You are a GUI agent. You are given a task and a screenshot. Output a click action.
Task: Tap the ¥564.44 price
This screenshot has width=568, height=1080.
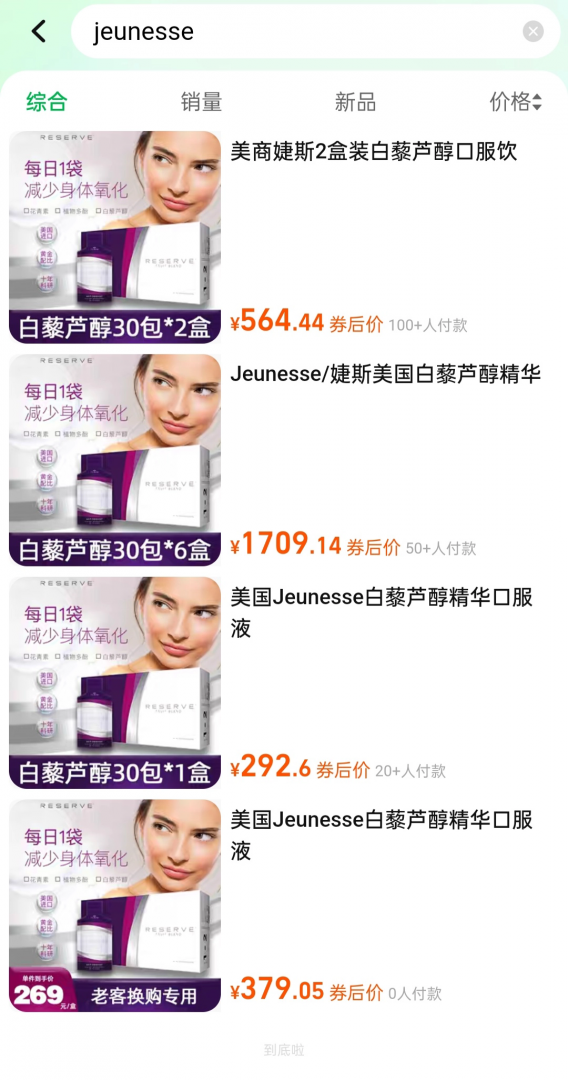click(x=277, y=320)
